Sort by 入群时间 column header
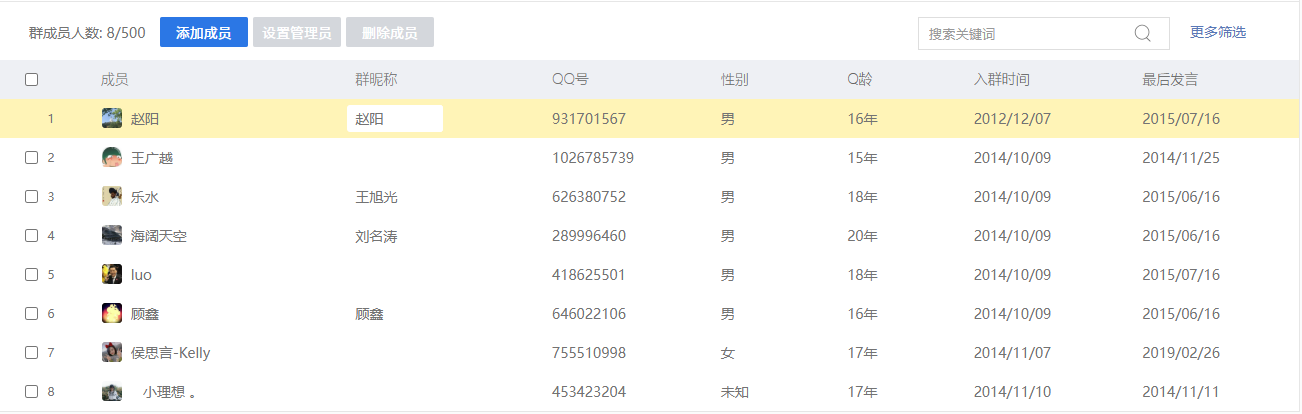The image size is (1302, 414). pyautogui.click(x=1002, y=79)
